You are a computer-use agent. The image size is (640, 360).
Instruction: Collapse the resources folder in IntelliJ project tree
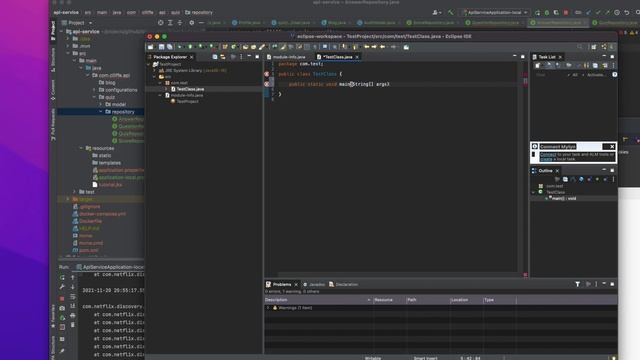(81, 148)
